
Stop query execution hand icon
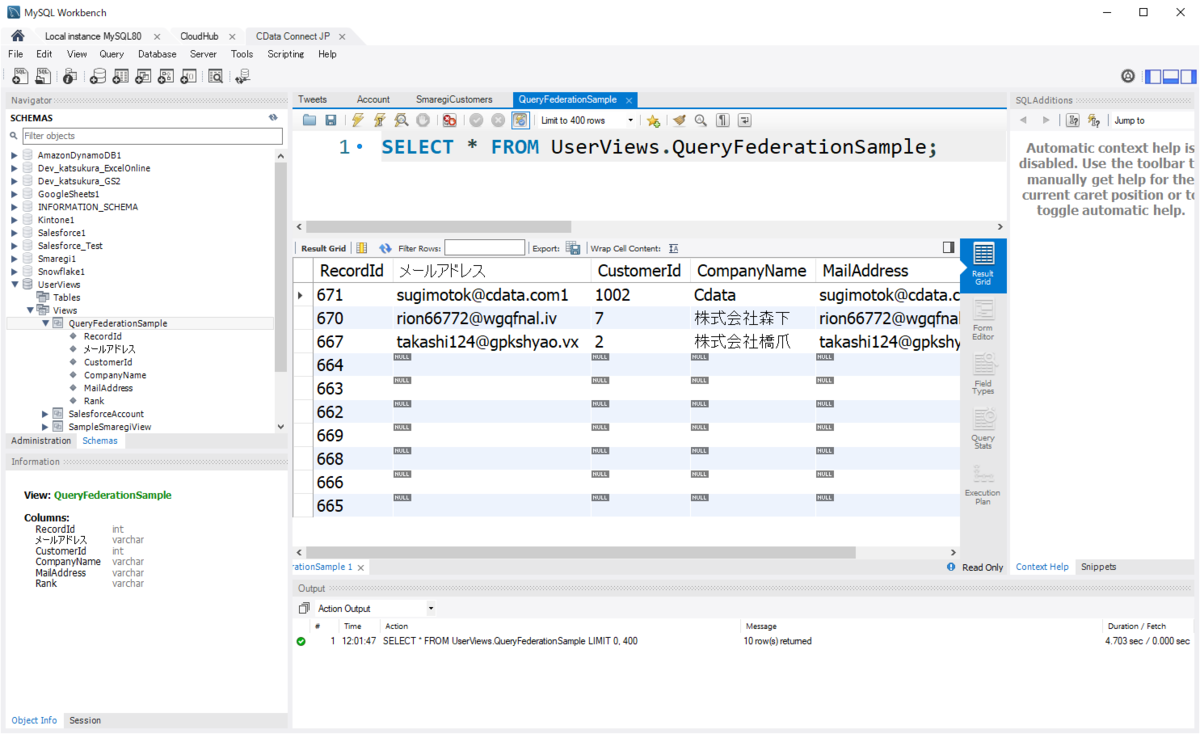(423, 120)
